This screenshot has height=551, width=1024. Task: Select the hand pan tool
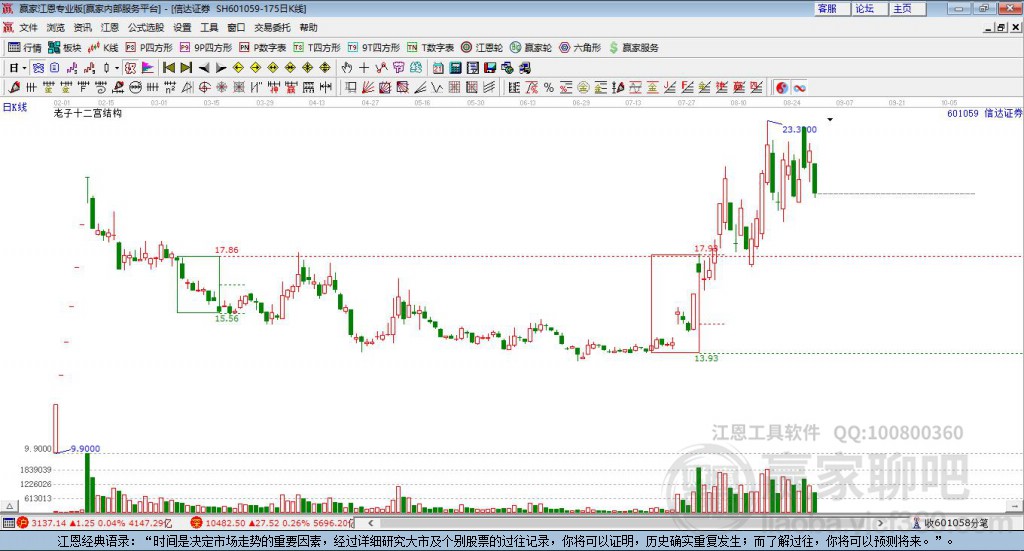pyautogui.click(x=347, y=68)
